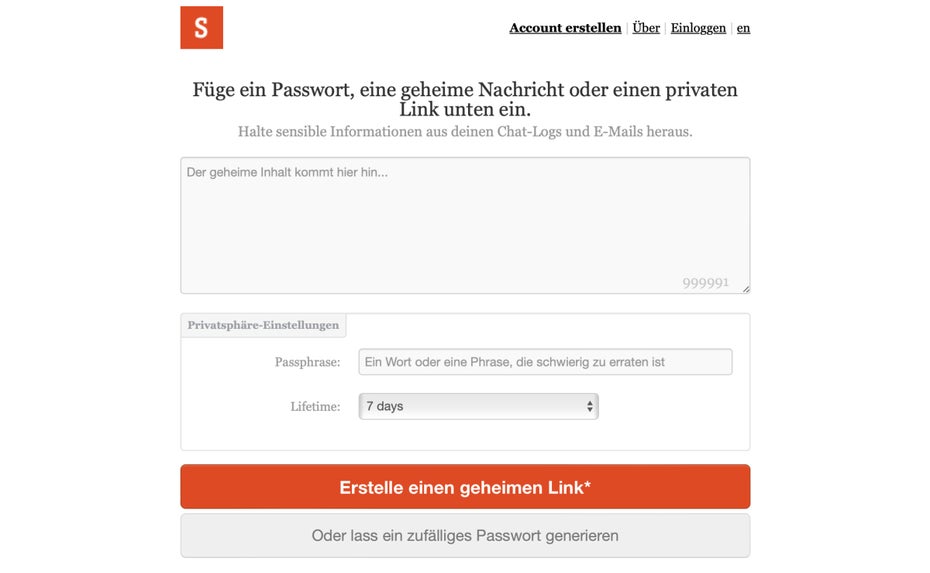The height and width of the screenshot is (573, 930).
Task: Click the text area resize handle
Action: click(x=746, y=289)
